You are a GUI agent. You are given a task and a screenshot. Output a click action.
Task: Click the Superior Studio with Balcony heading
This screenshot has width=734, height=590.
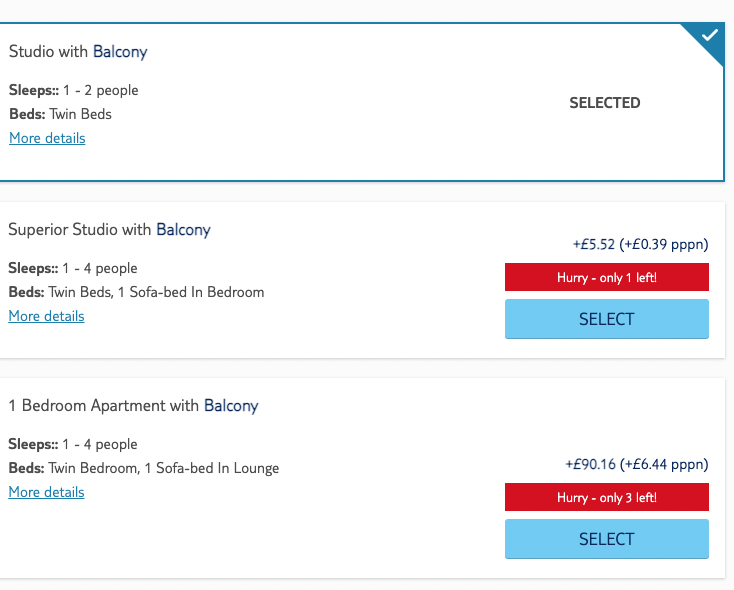pyautogui.click(x=110, y=229)
